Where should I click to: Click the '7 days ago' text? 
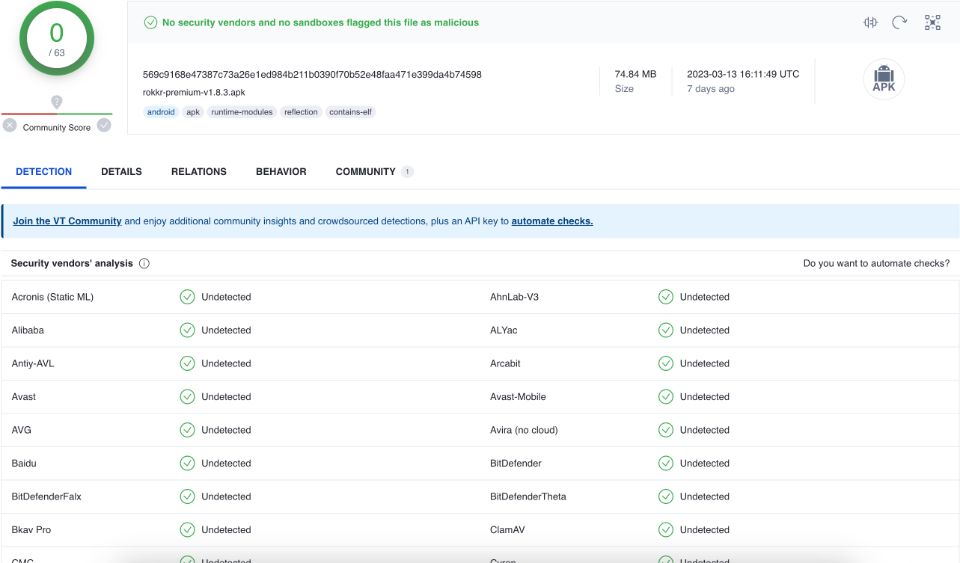tap(710, 89)
